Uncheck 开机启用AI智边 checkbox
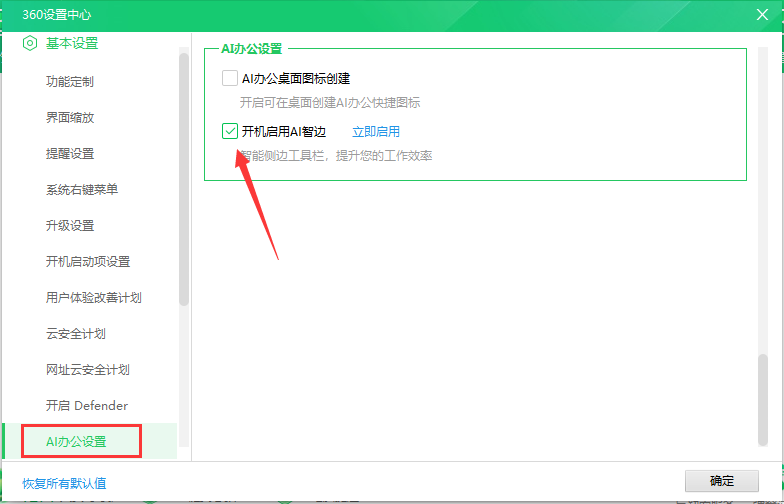784x504 pixels. click(230, 132)
